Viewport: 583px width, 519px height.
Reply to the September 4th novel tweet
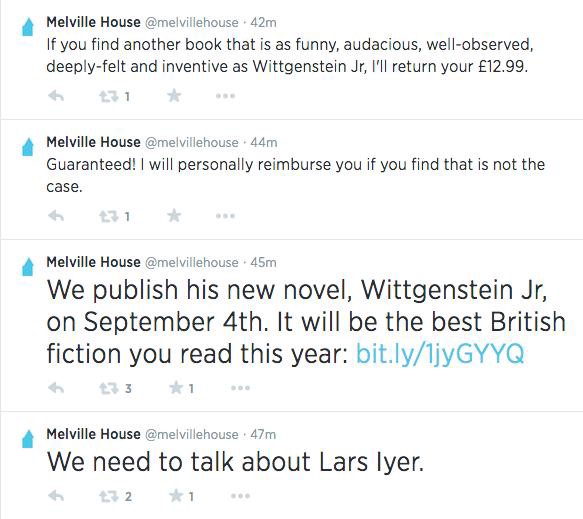[x=56, y=388]
